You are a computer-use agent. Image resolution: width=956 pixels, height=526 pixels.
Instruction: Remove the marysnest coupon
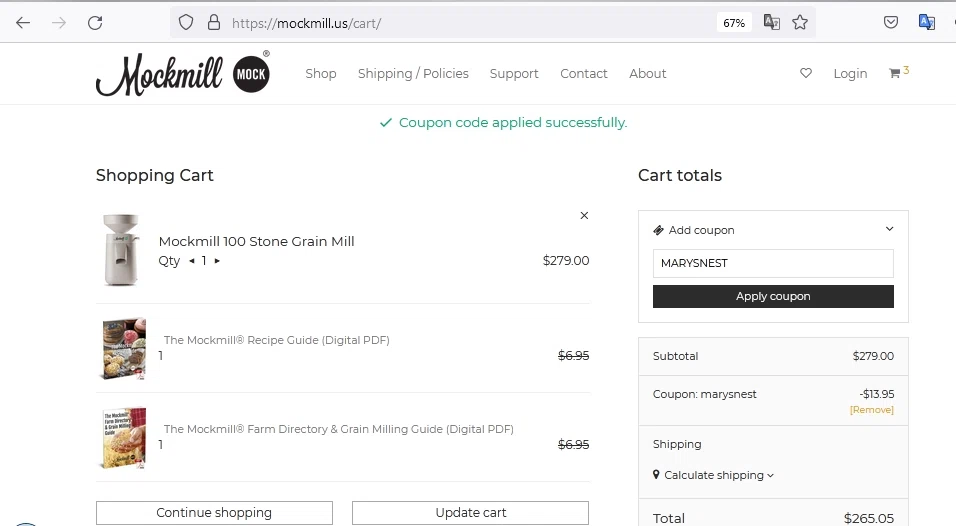[872, 410]
